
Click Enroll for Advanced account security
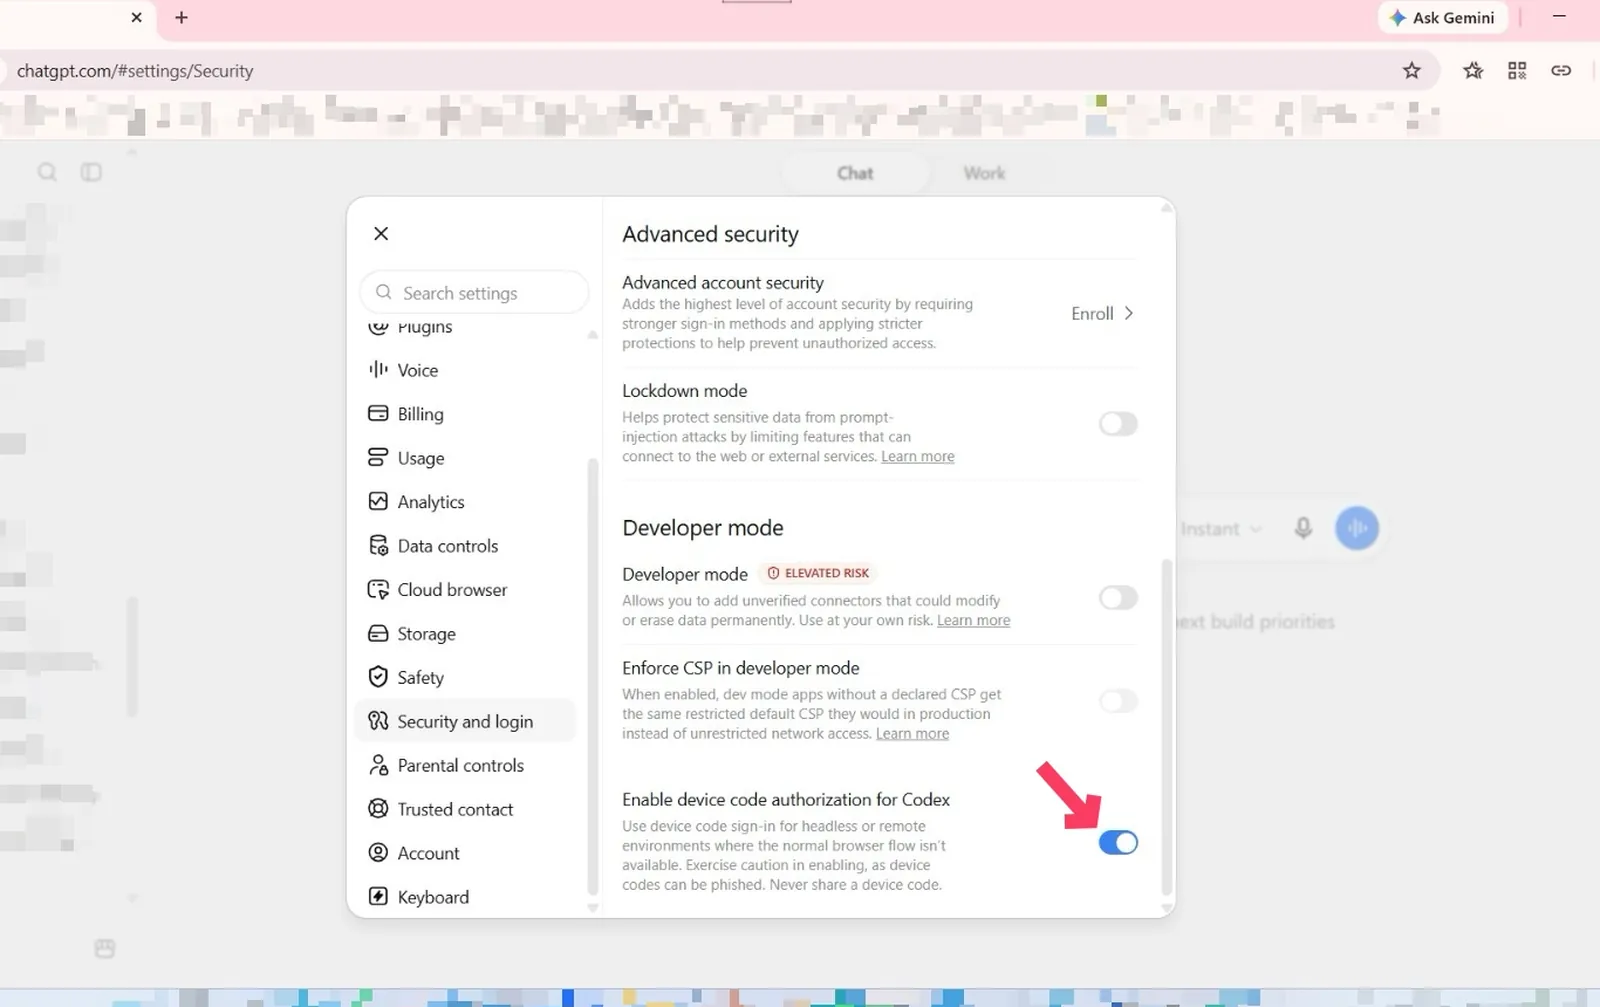(1102, 314)
